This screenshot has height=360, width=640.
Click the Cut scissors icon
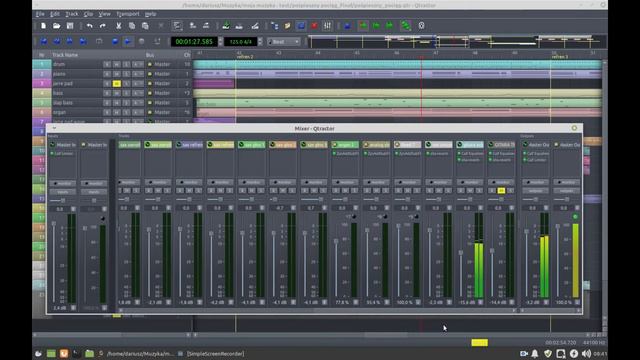(118, 26)
